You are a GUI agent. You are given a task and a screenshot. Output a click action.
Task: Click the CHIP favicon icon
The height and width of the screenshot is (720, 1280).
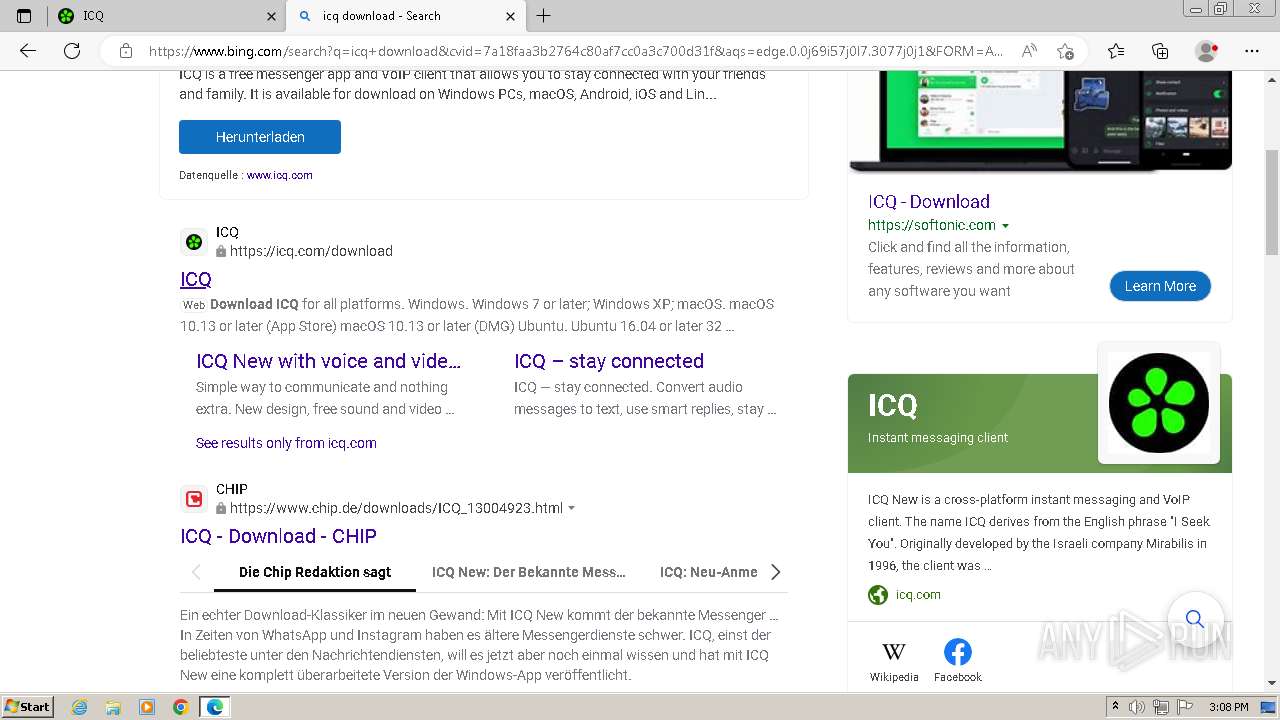click(194, 499)
